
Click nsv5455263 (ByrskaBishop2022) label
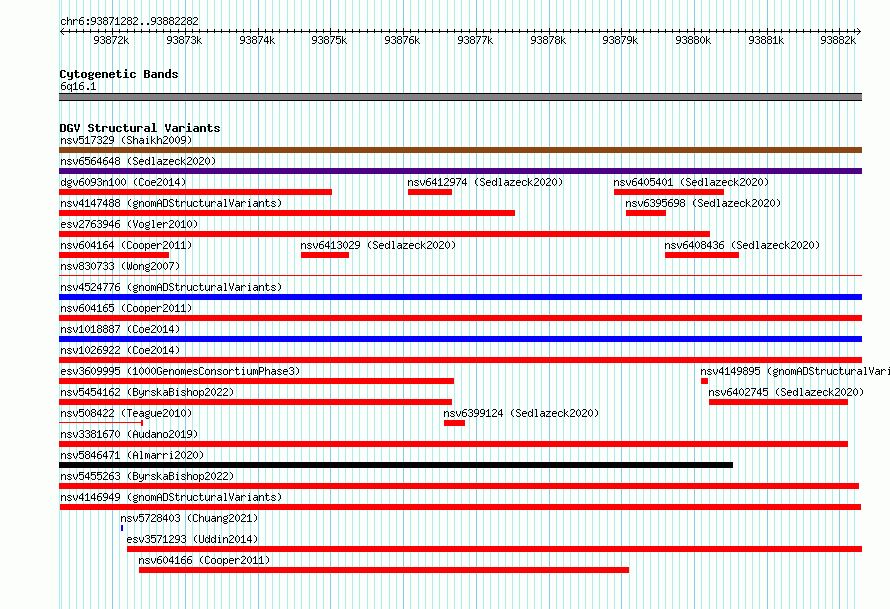[x=147, y=476]
